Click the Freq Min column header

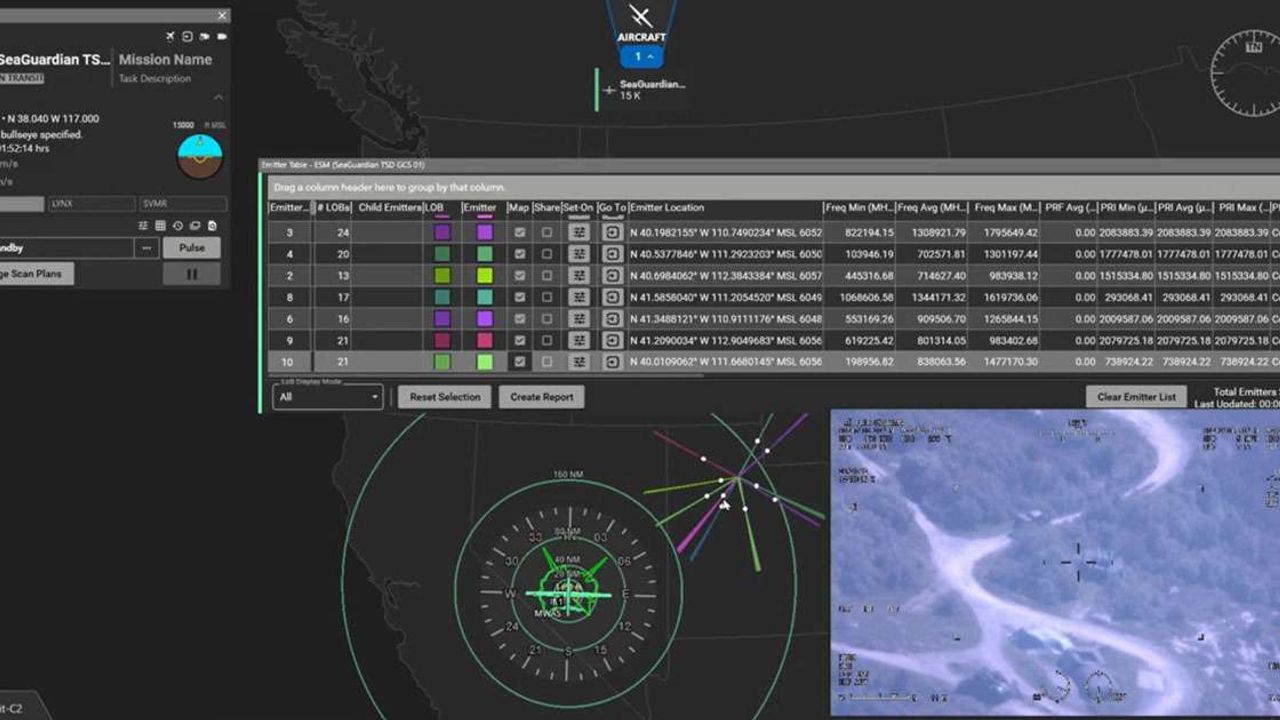pyautogui.click(x=858, y=208)
